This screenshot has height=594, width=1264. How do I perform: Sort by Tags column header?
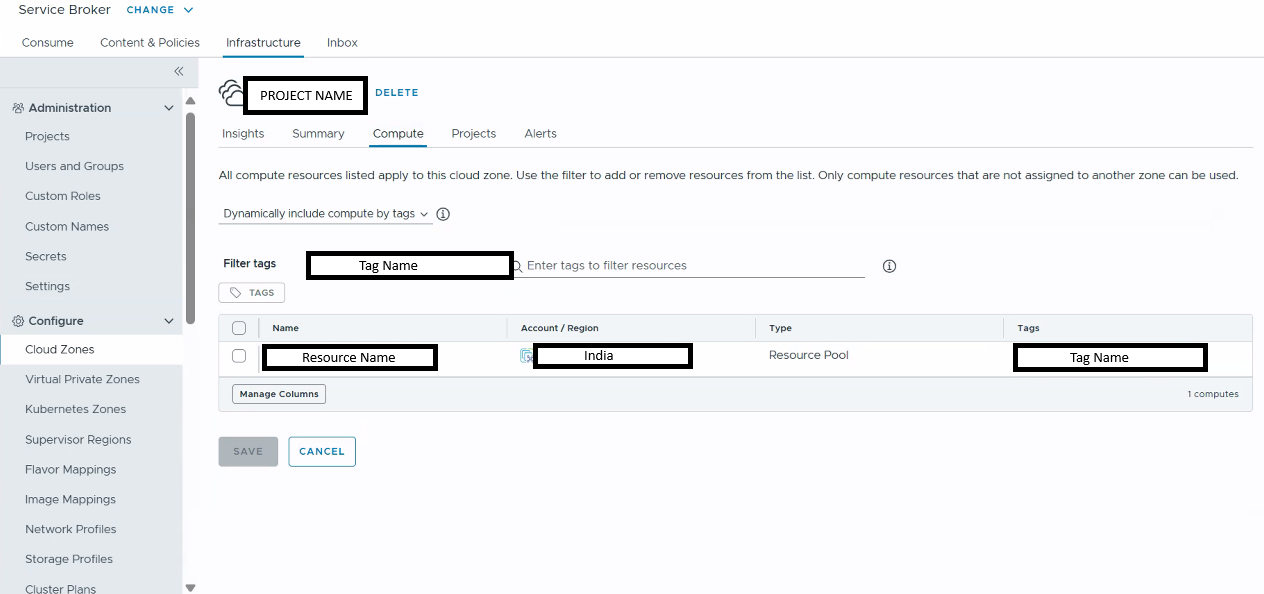pos(1029,328)
